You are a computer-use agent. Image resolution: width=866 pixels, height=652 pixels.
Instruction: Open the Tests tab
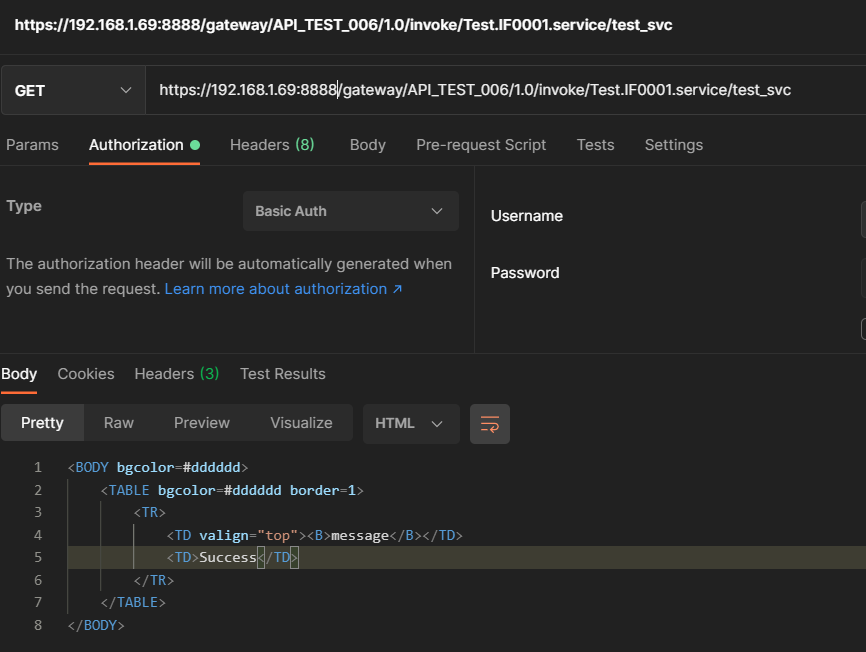595,145
